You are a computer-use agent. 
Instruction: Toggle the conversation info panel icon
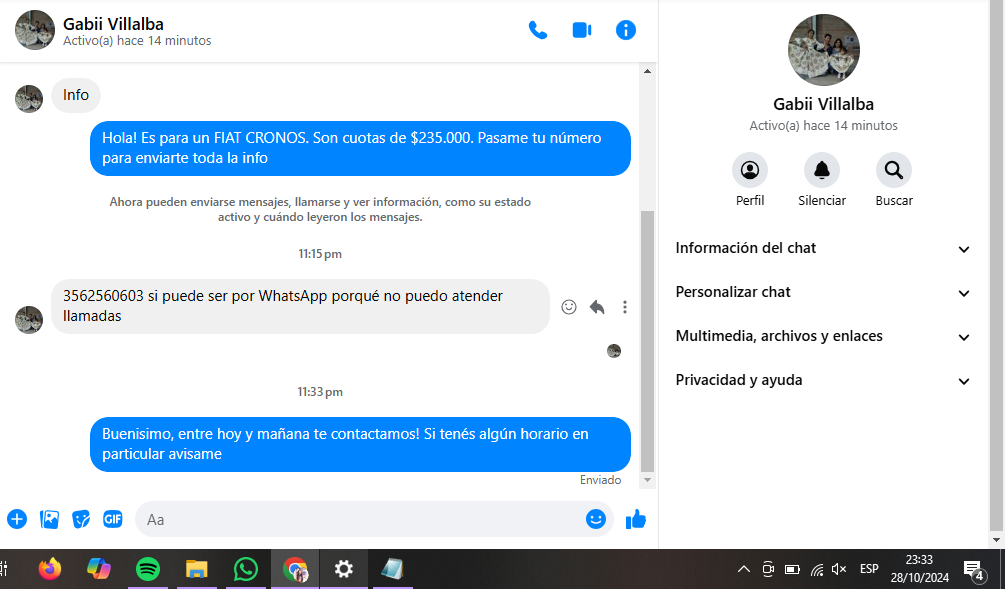(626, 30)
